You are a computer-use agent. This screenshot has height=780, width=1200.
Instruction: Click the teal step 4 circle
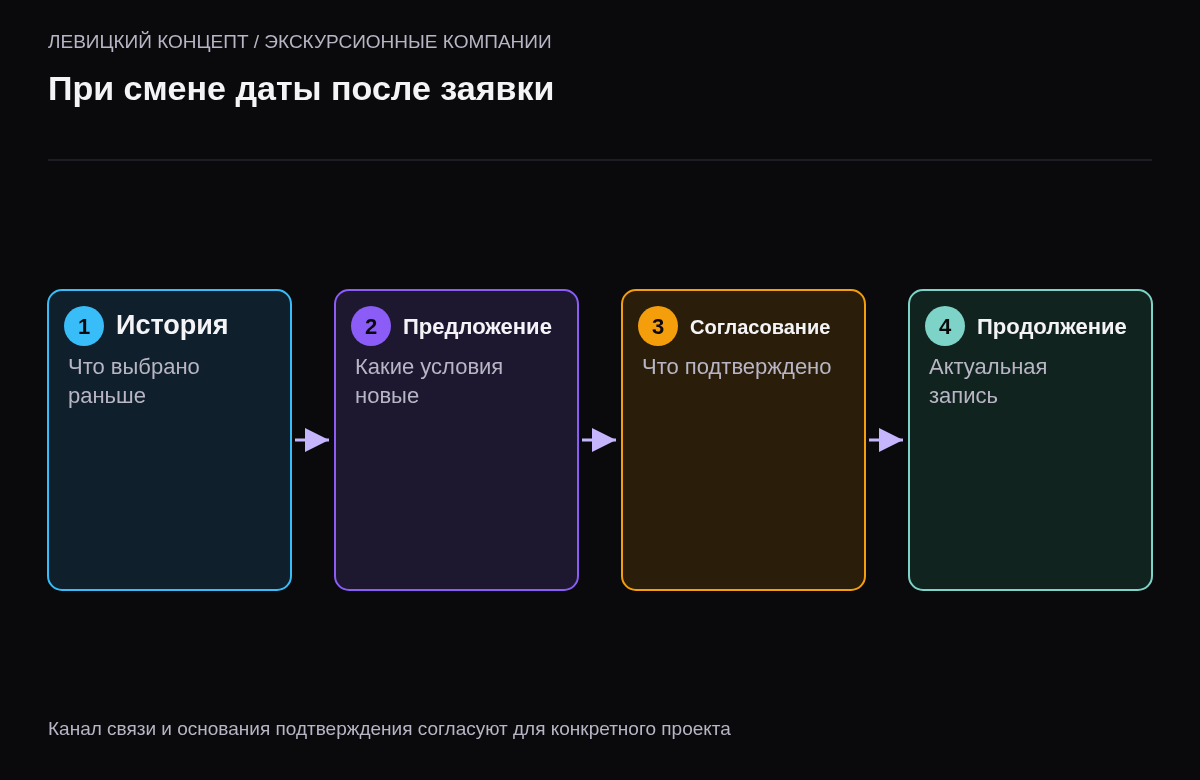point(945,326)
